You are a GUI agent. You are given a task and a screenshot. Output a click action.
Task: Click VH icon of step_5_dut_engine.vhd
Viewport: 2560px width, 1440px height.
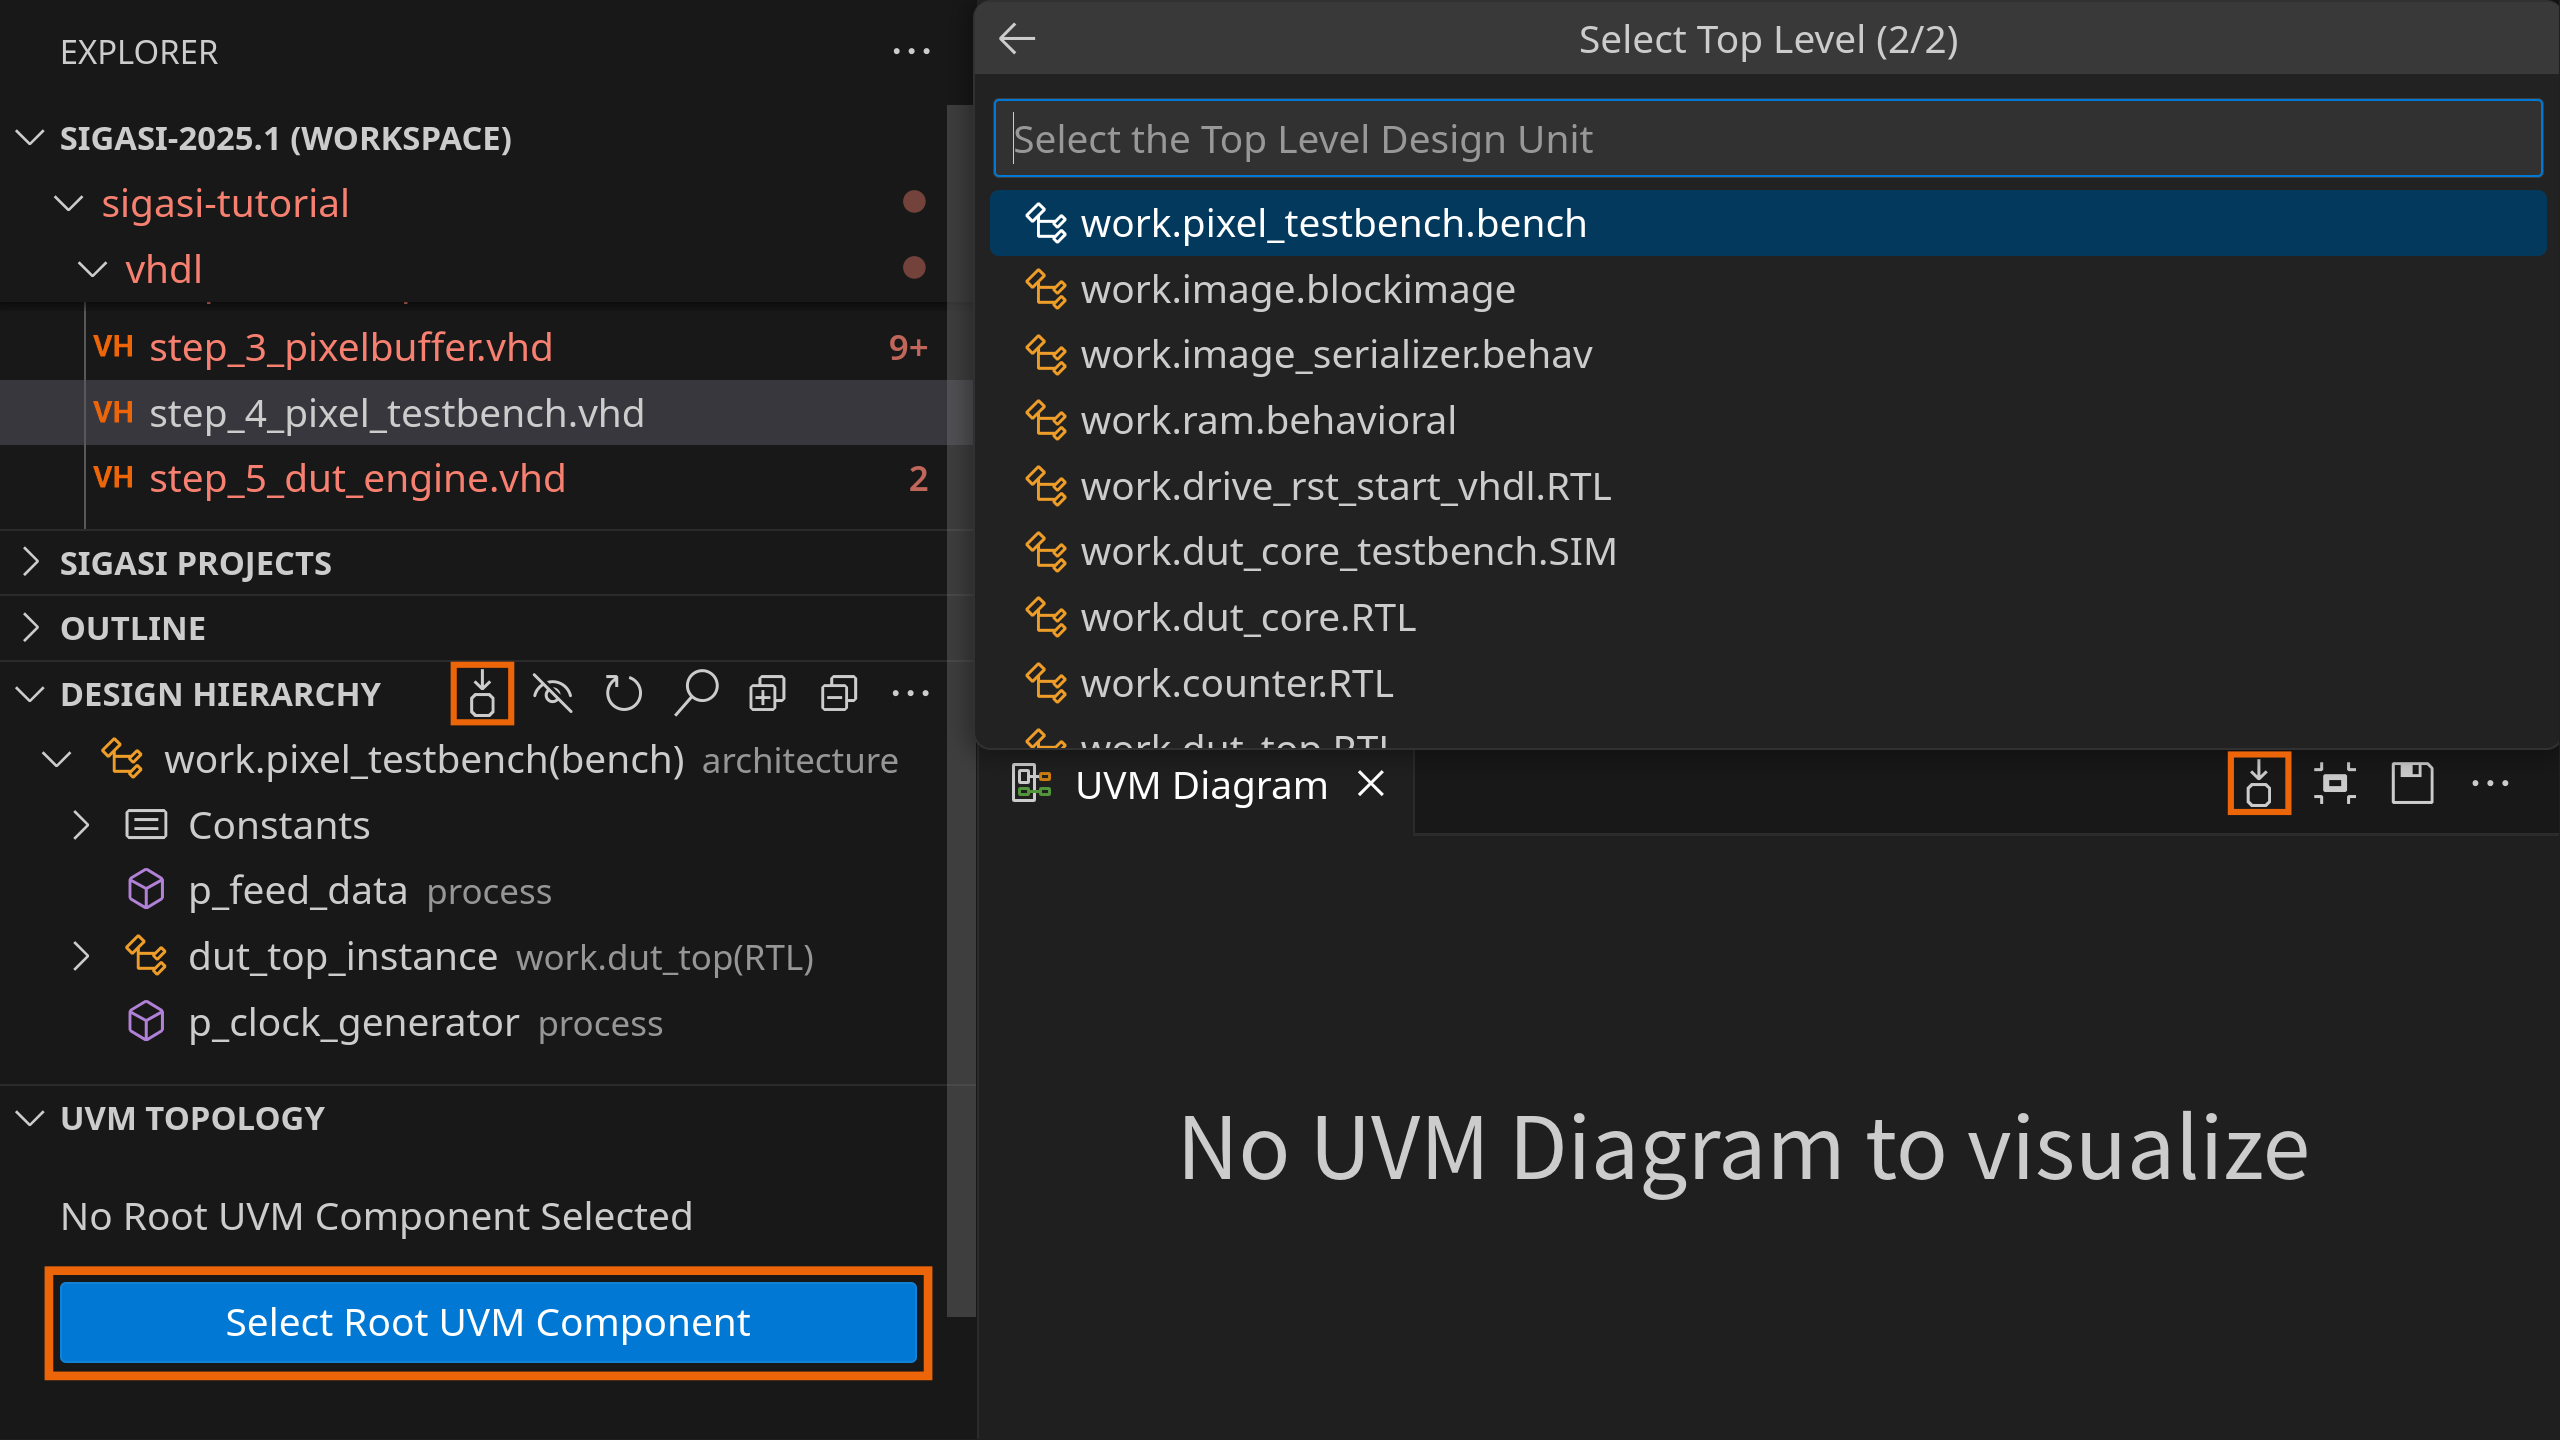coord(113,478)
